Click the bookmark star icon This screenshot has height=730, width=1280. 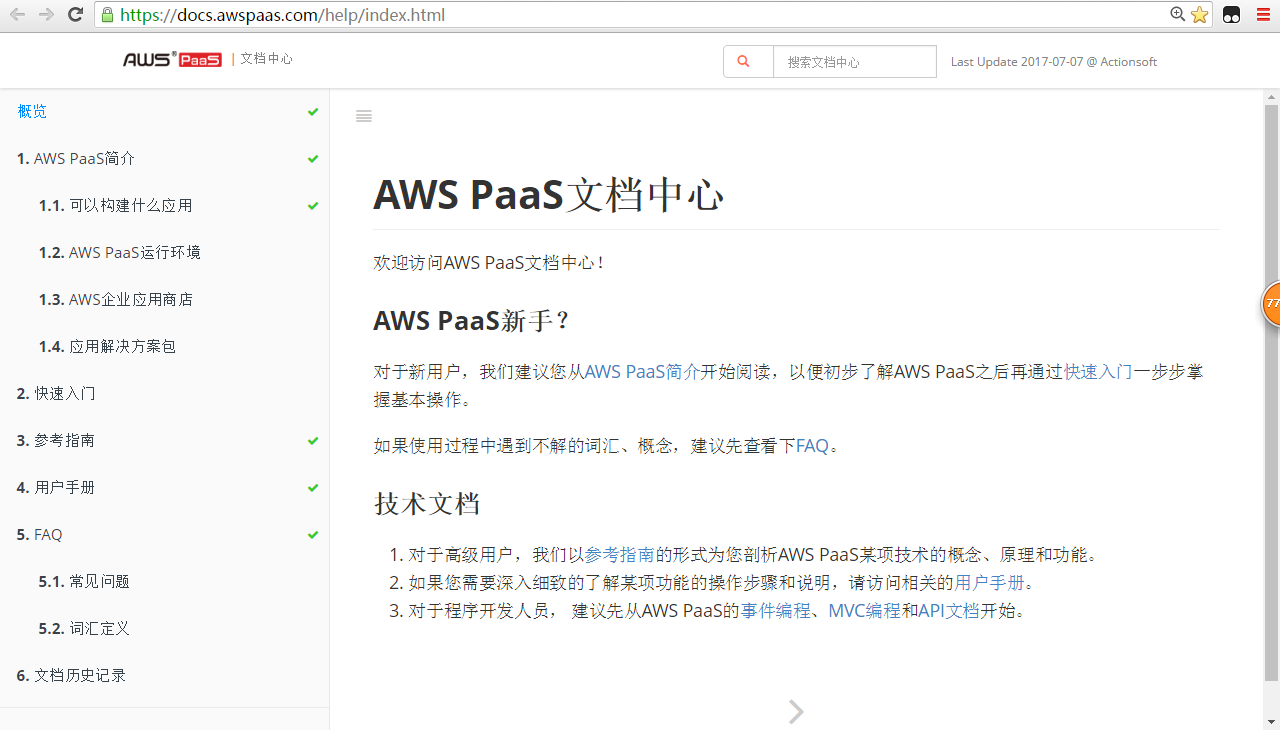click(x=1199, y=15)
